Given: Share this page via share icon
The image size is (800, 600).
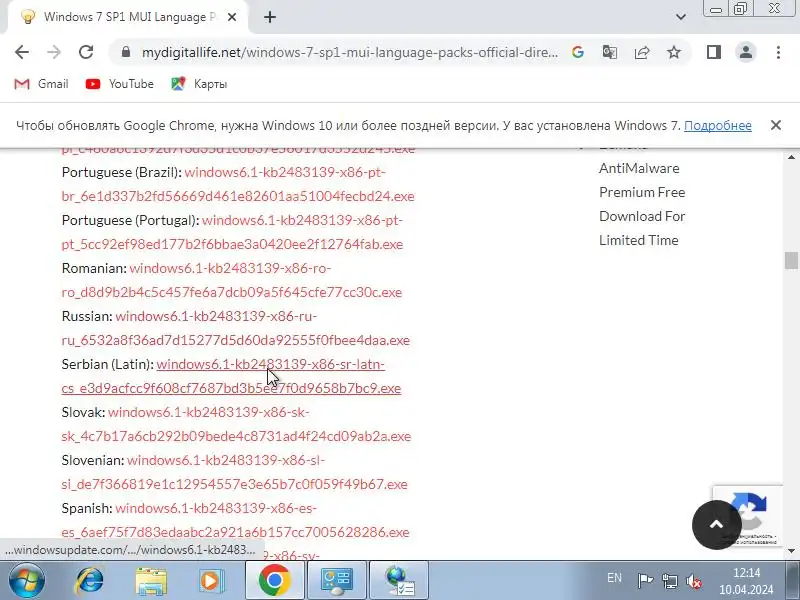Looking at the screenshot, I should click(x=642, y=52).
